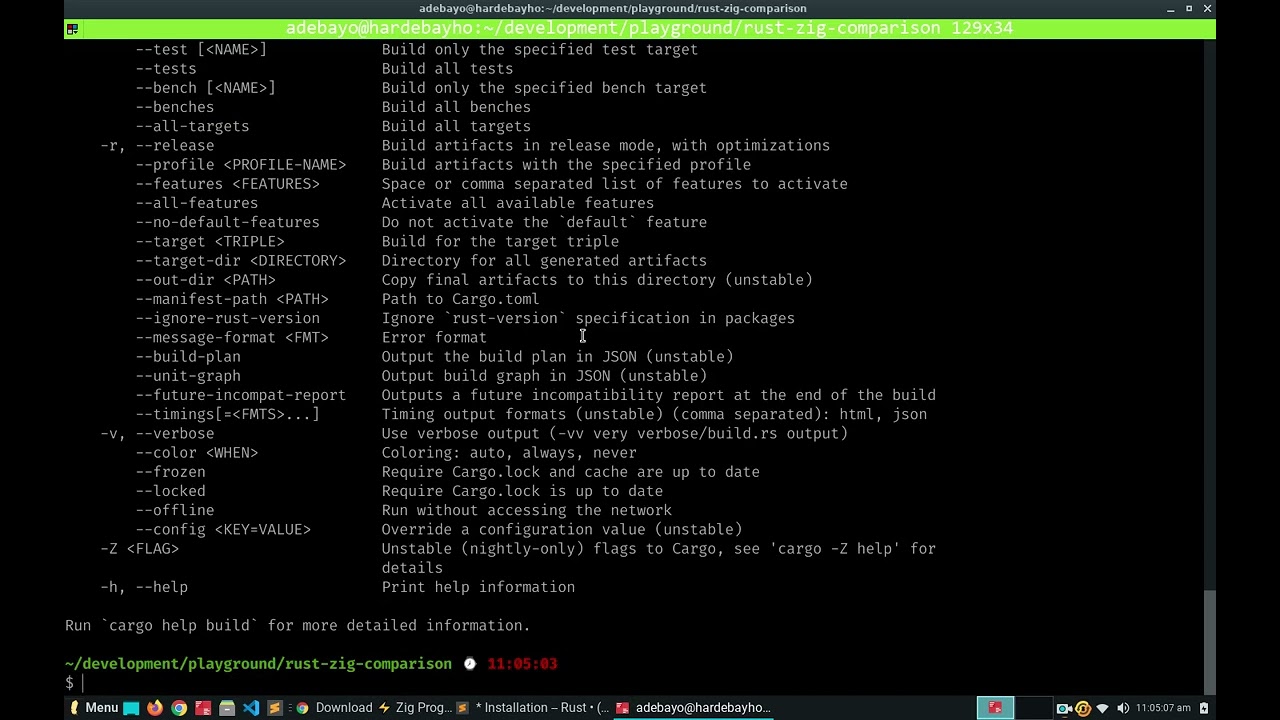Click the 11:05:07 am clock
The width and height of the screenshot is (1280, 720).
pos(1163,708)
